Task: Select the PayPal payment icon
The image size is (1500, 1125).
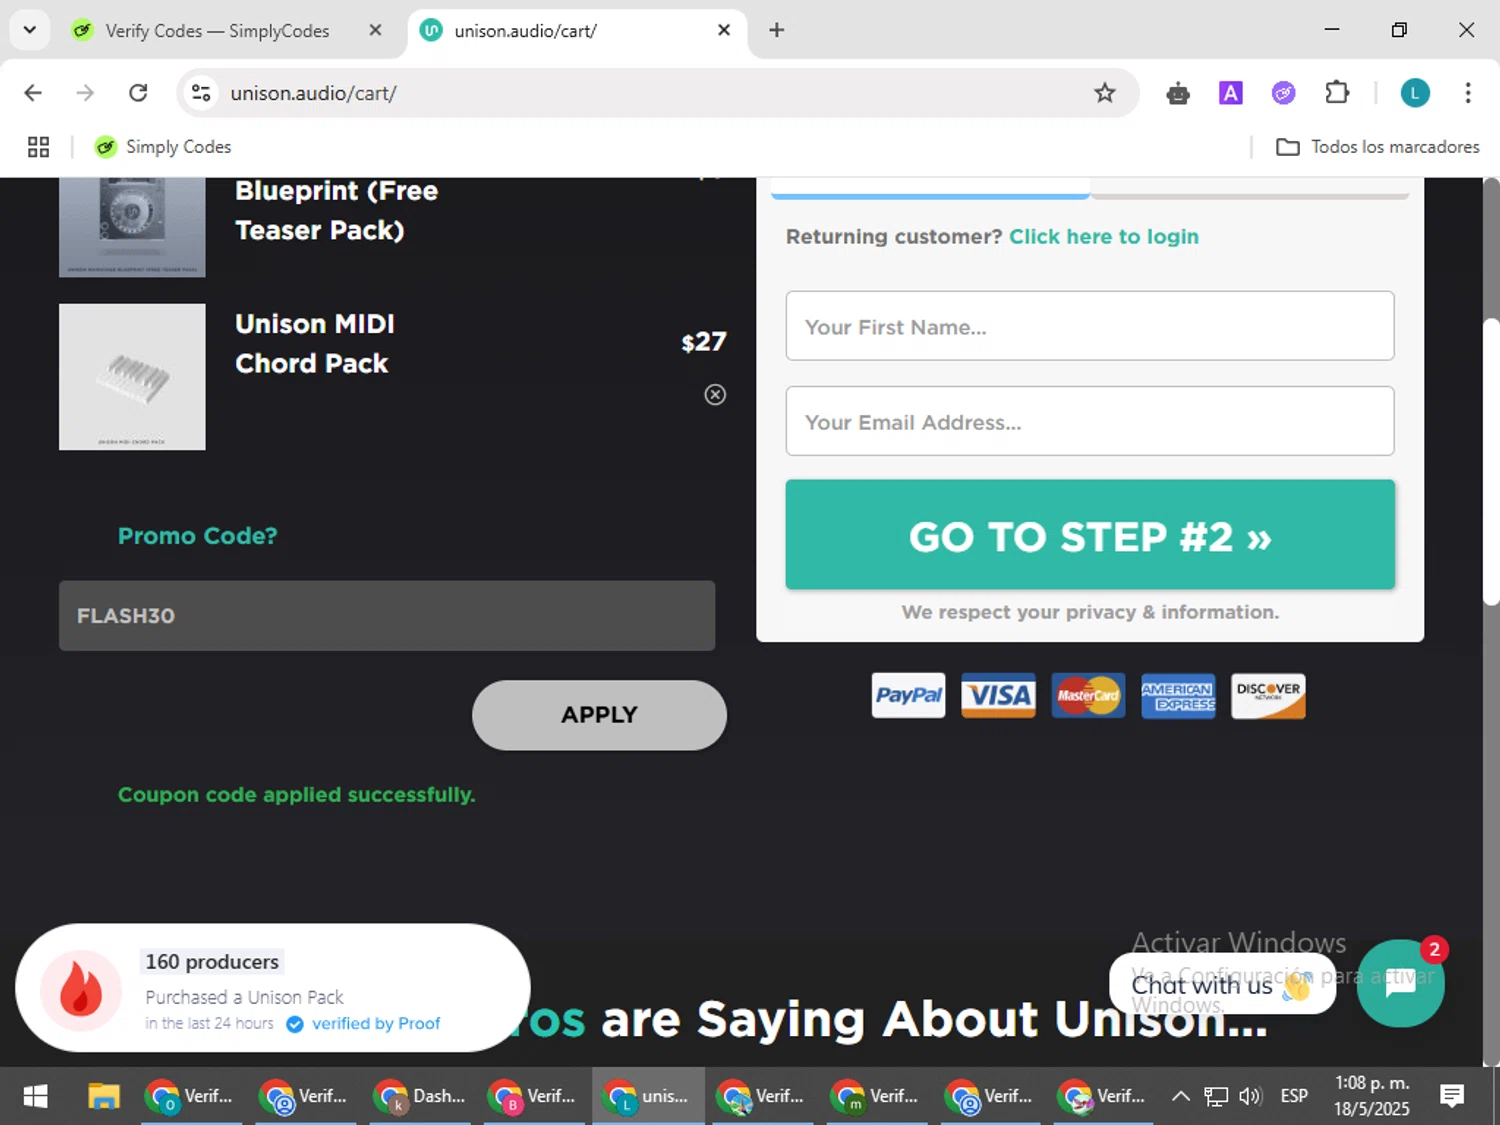Action: 908,696
